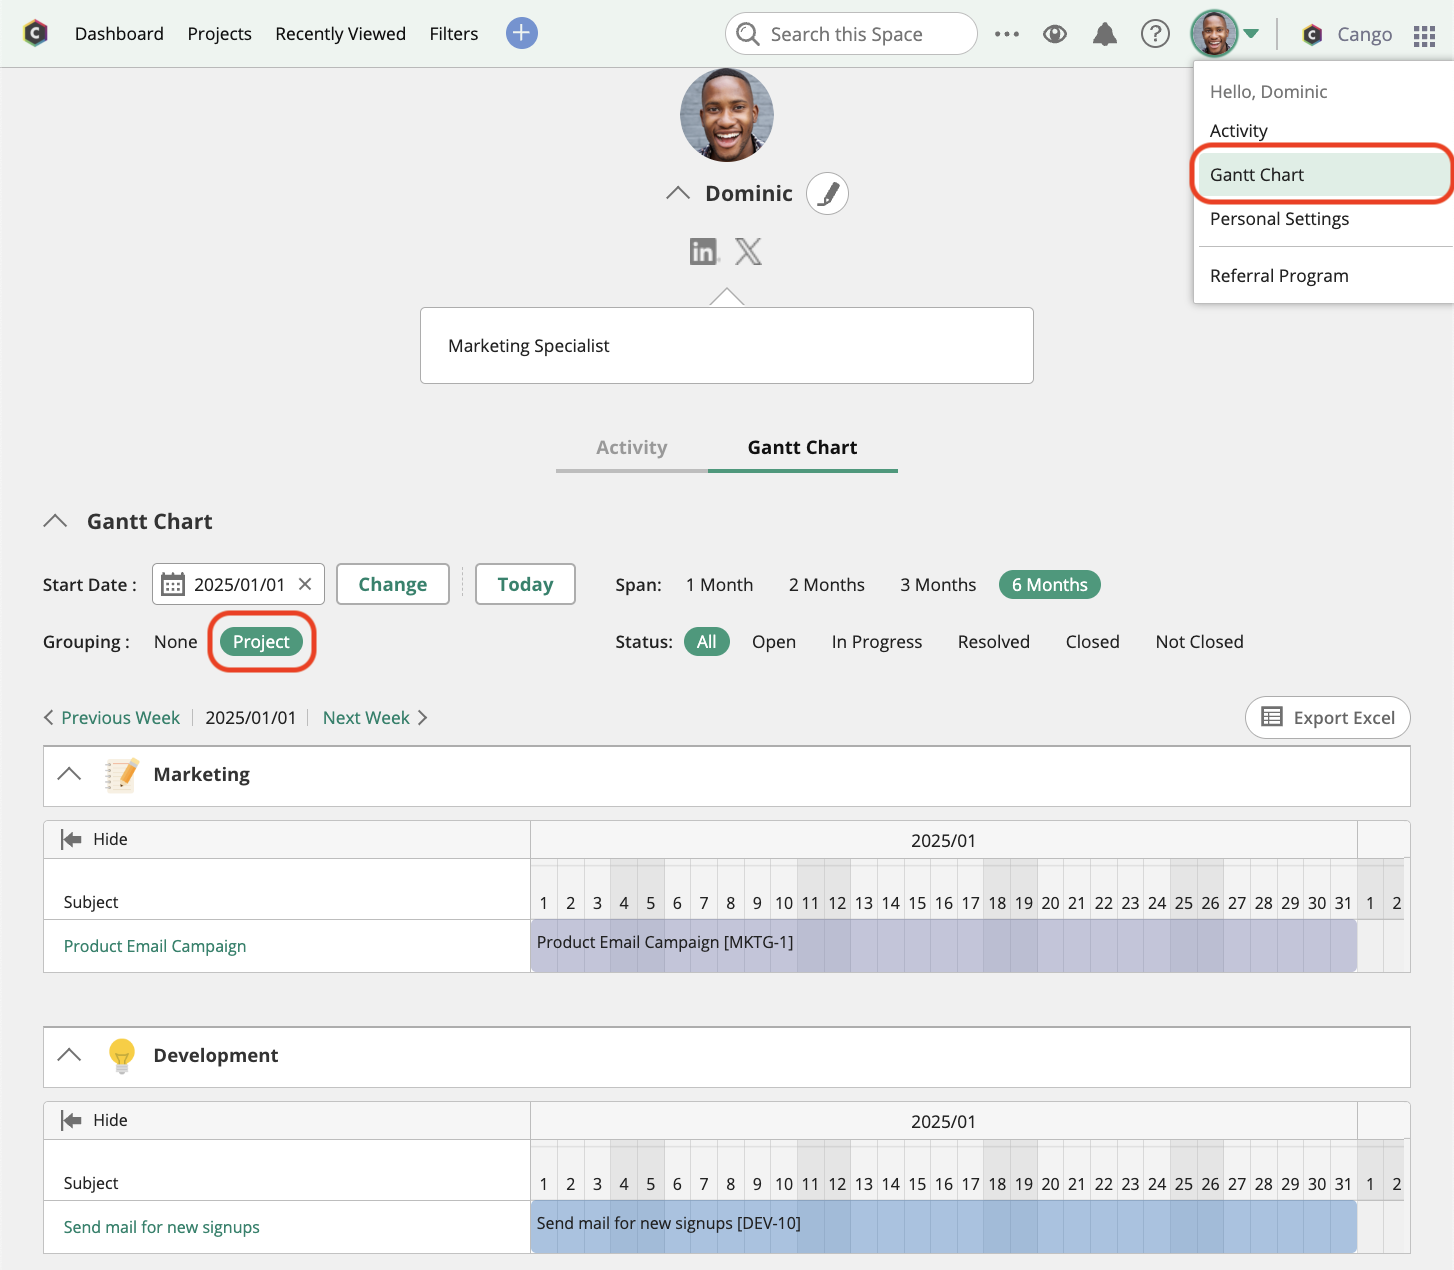Click Export Excel button
Screen dimensions: 1454x1270
pos(1328,717)
